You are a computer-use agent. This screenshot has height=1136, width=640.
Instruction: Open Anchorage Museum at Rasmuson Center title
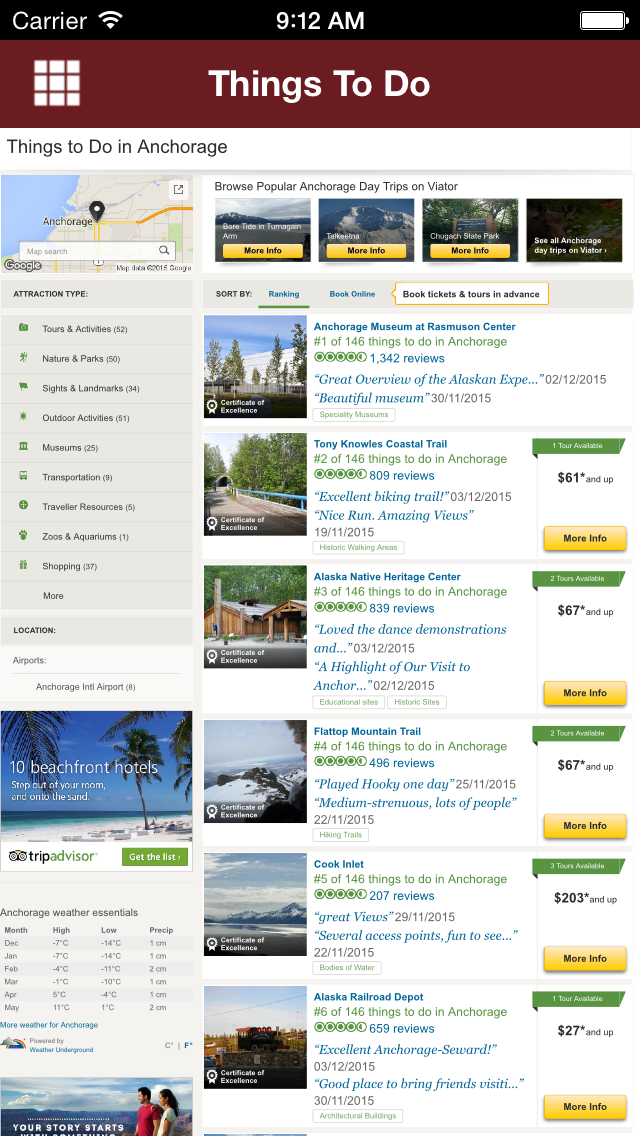tap(415, 327)
